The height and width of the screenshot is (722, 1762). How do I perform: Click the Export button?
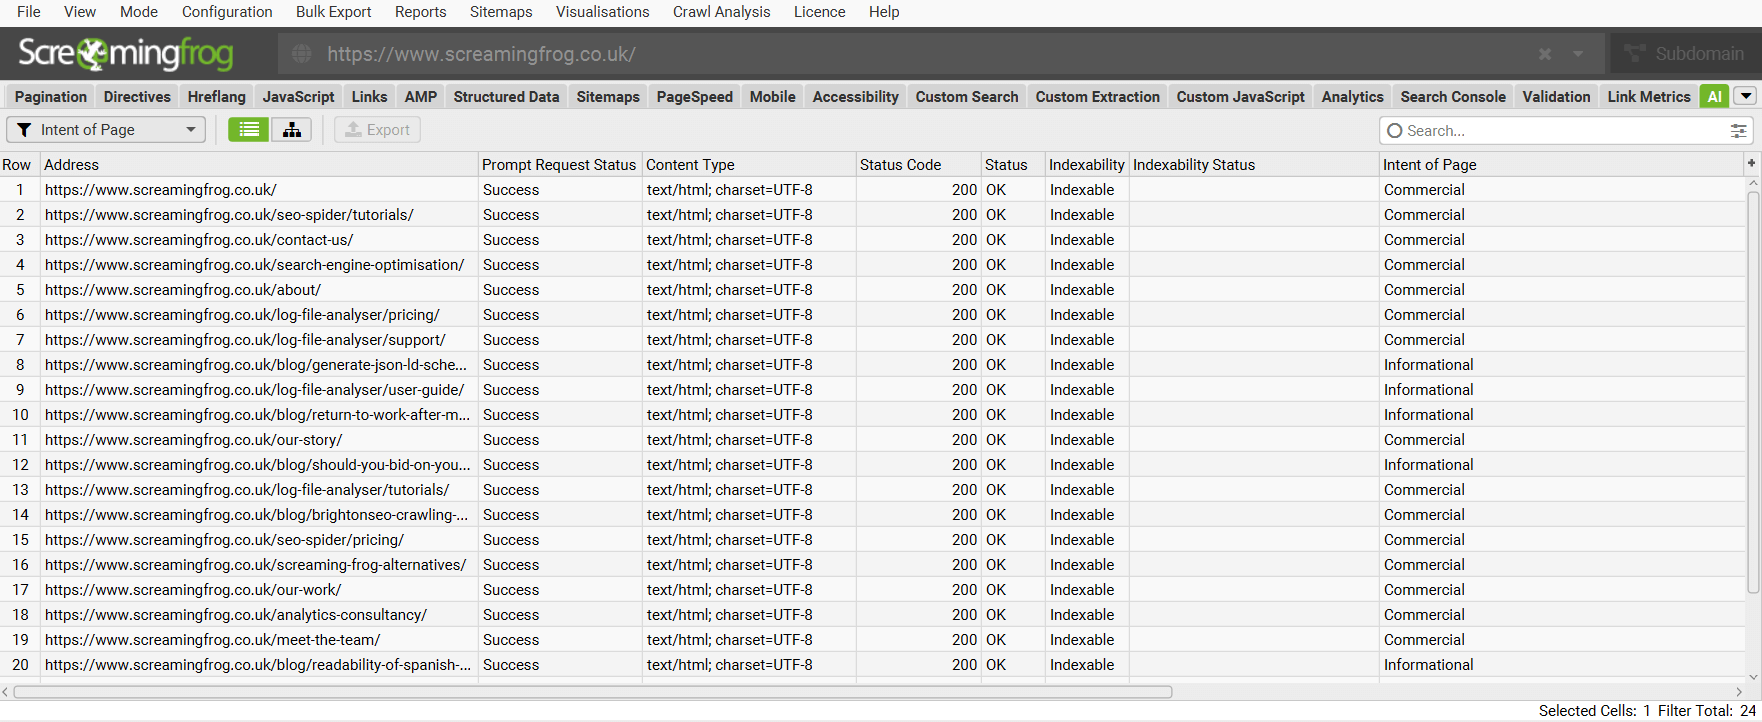pos(377,130)
